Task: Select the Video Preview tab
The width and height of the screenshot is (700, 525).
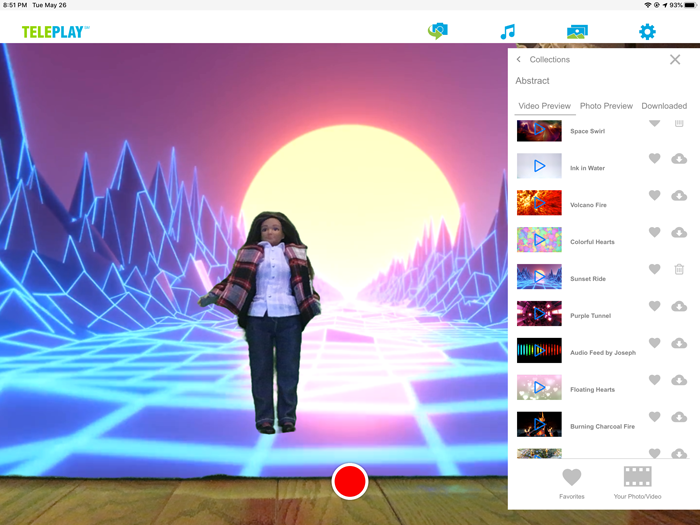Action: [x=544, y=106]
